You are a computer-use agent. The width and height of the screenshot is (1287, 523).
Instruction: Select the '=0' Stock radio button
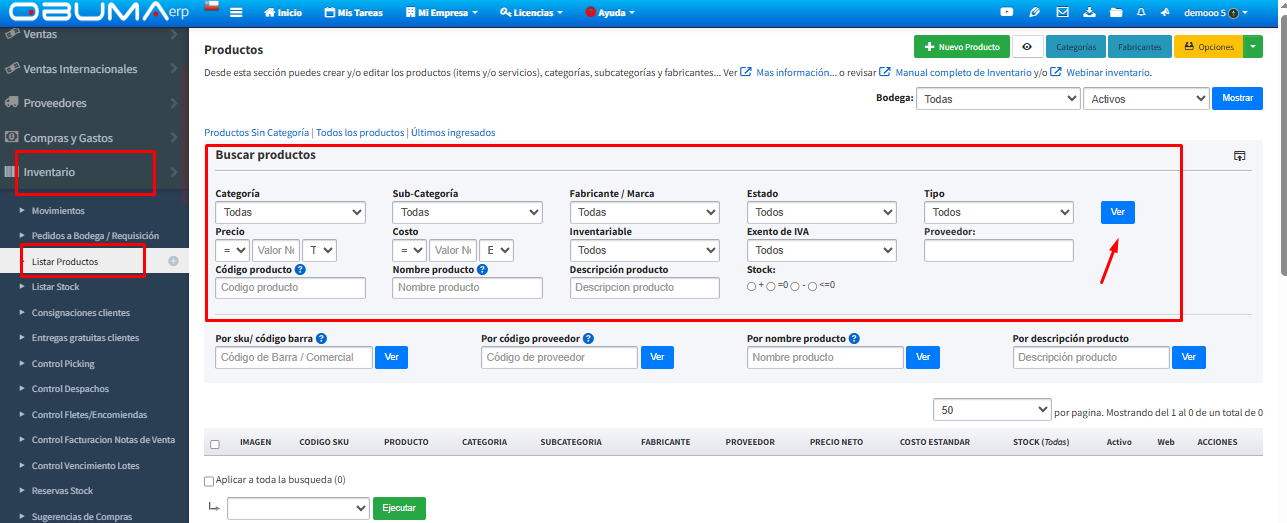click(771, 286)
